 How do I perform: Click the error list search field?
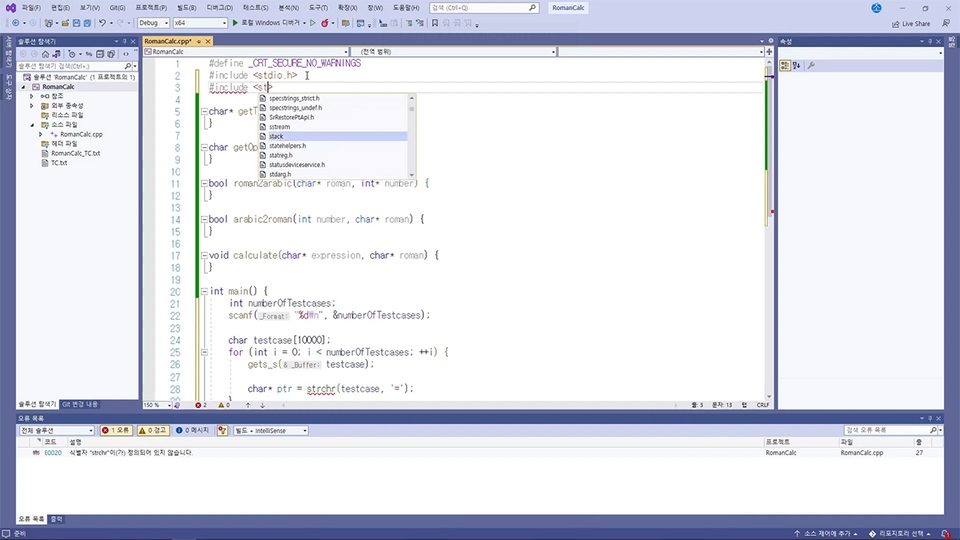pyautogui.click(x=890, y=430)
